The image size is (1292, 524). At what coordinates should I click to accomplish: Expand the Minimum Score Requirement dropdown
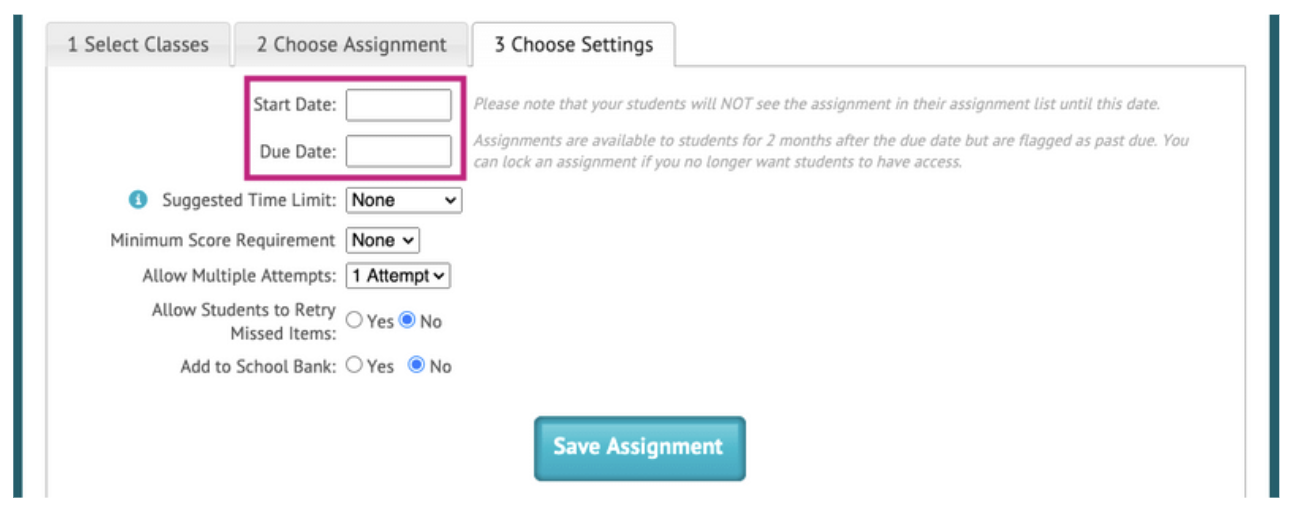click(383, 240)
